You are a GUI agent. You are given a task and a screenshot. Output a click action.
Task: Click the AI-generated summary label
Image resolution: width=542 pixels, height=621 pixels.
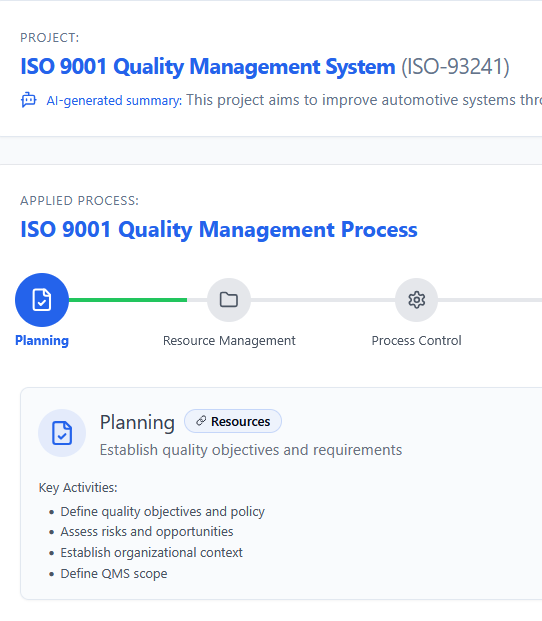[114, 101]
